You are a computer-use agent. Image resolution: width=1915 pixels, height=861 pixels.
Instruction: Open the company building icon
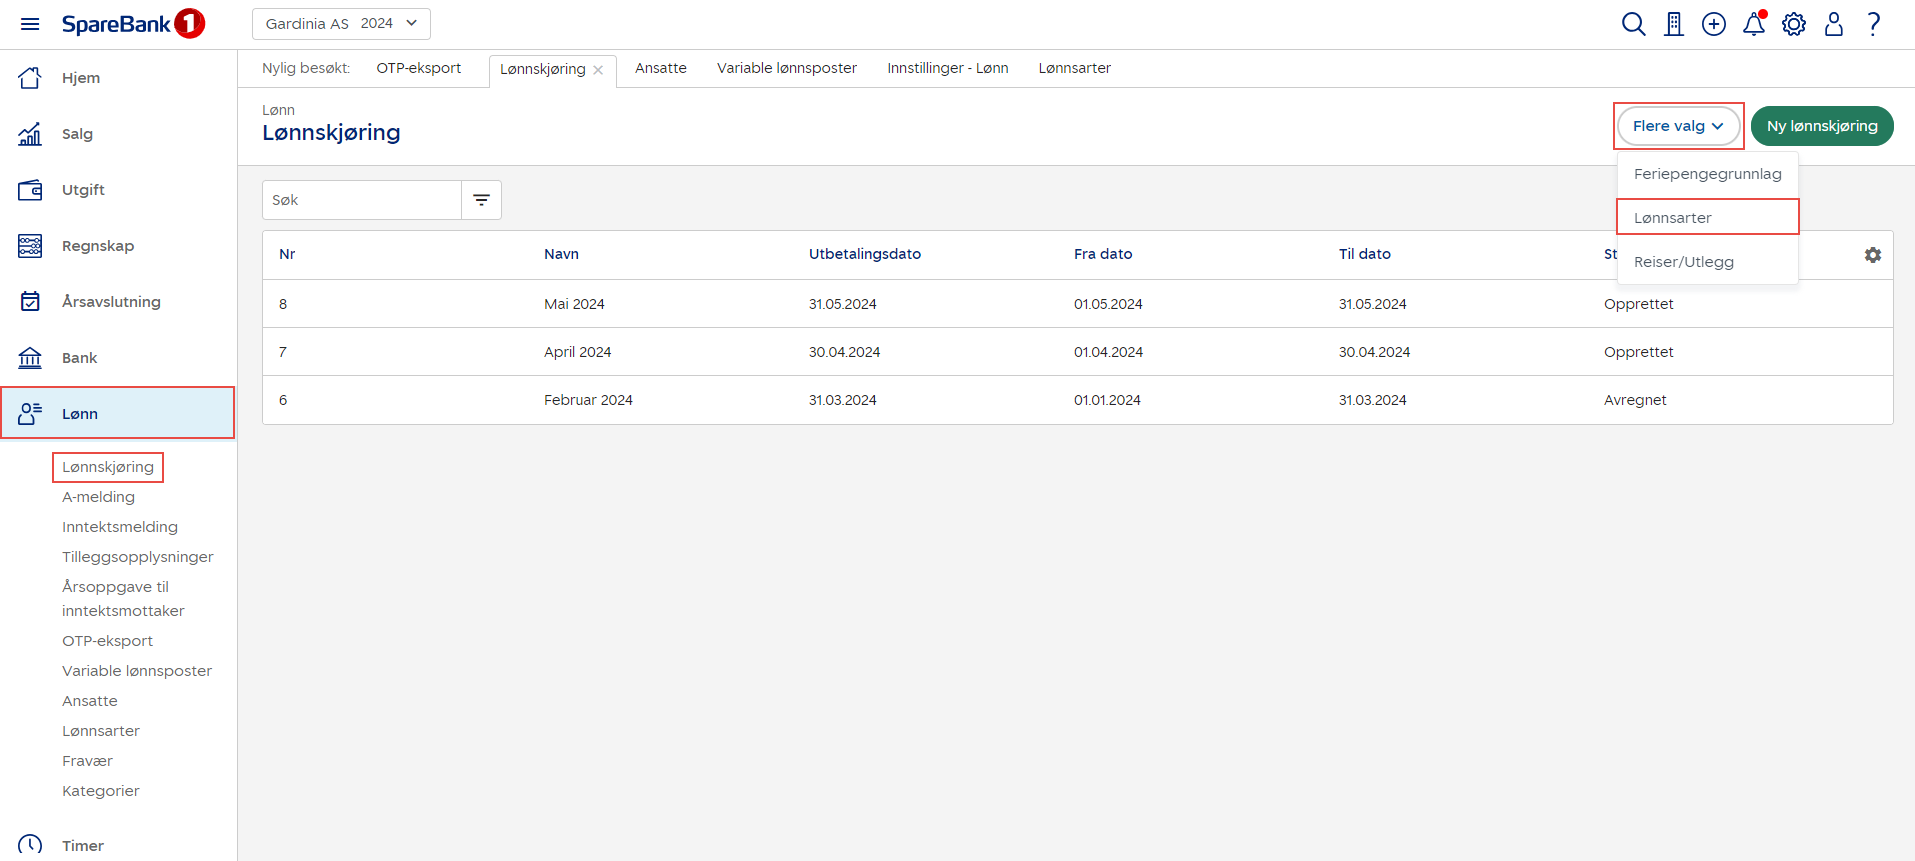click(1674, 24)
